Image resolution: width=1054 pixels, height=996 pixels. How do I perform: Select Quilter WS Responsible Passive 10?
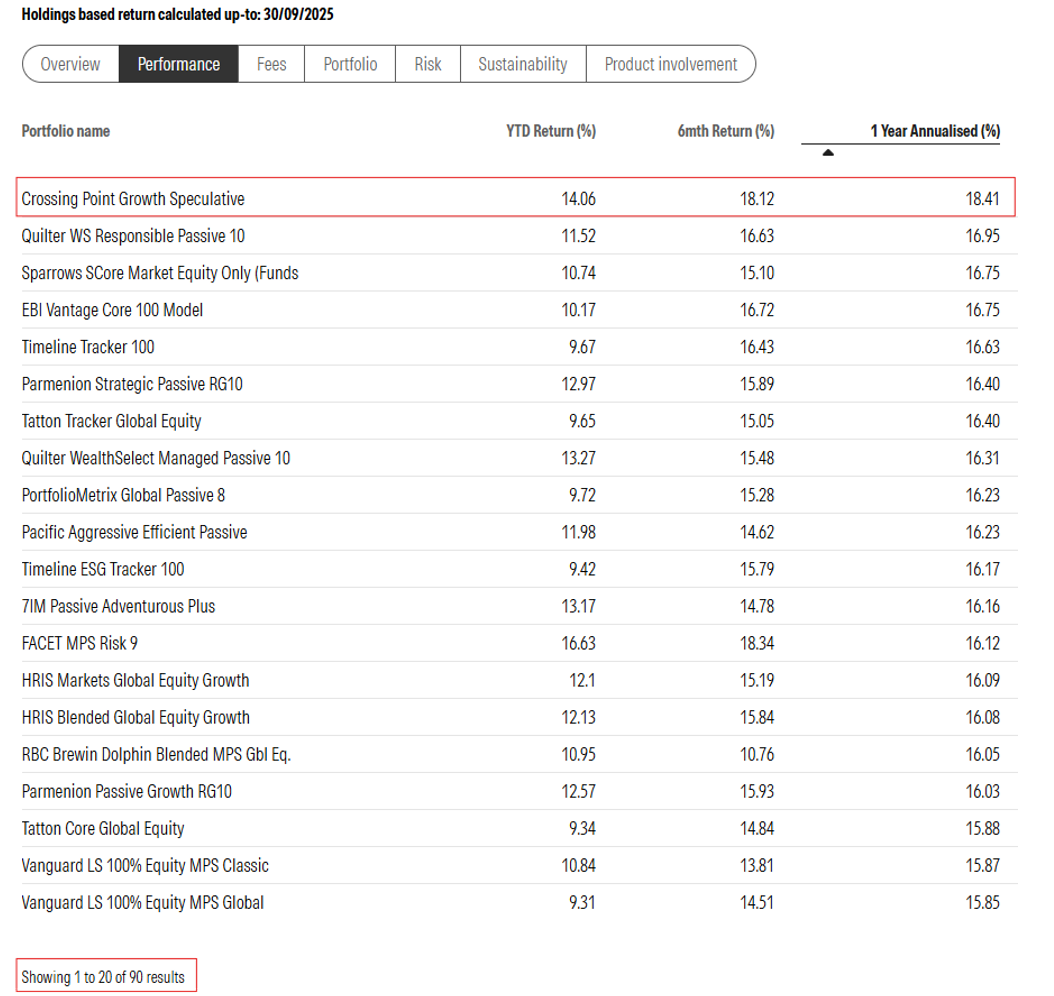coord(133,236)
